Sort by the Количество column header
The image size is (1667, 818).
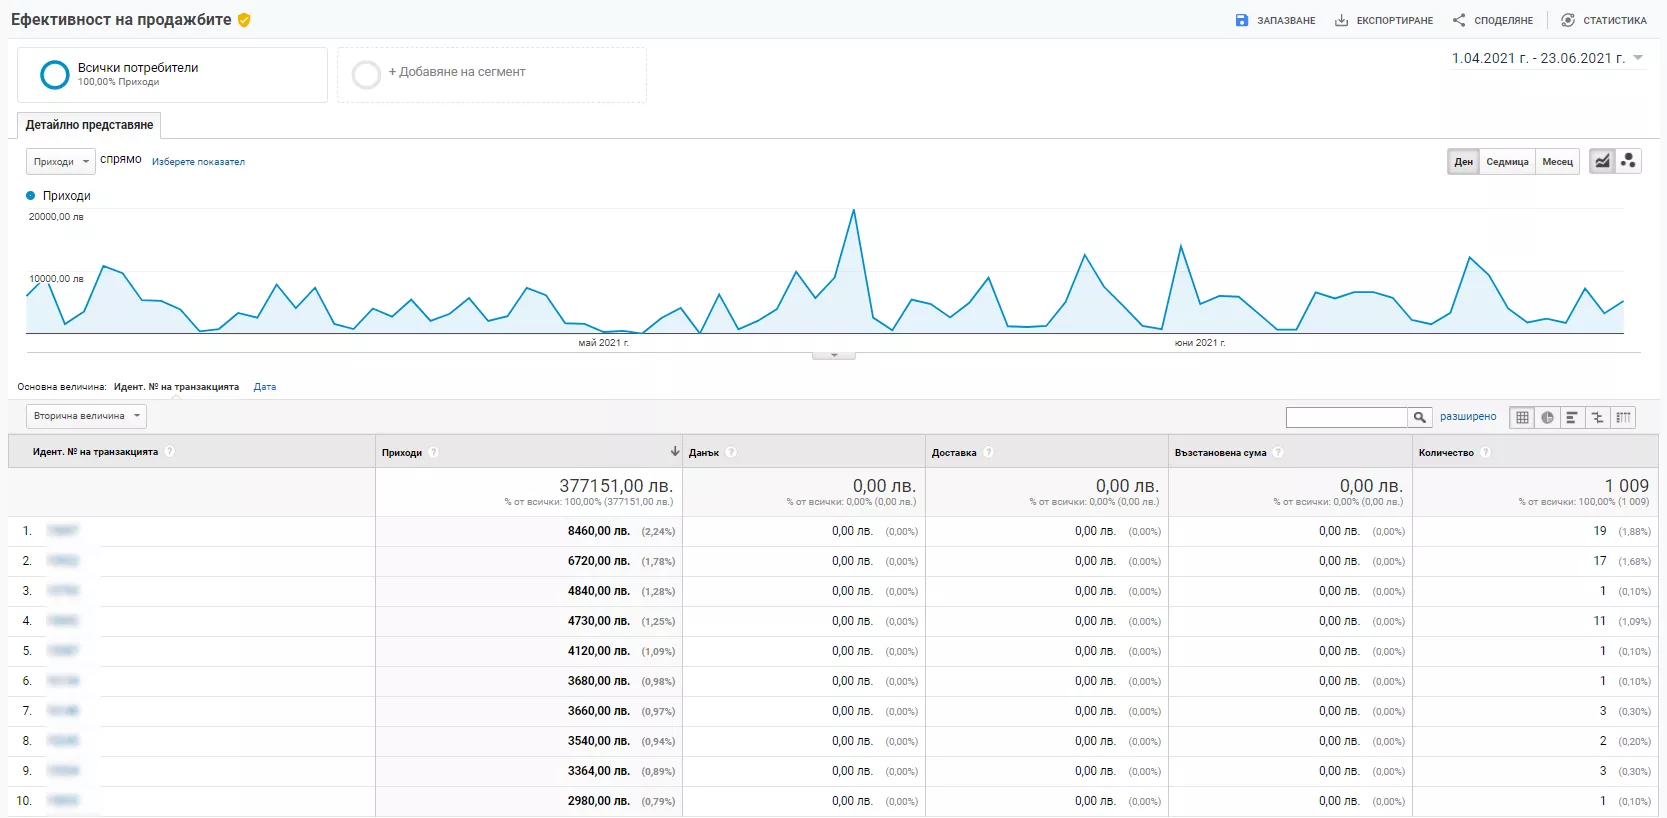coord(1445,453)
